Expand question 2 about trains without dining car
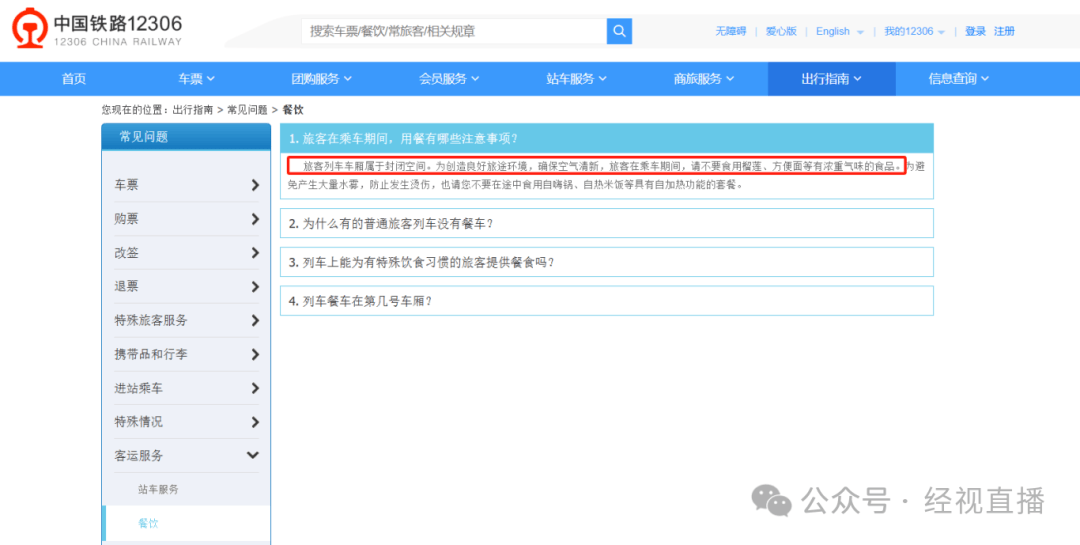The image size is (1080, 545). coord(606,223)
